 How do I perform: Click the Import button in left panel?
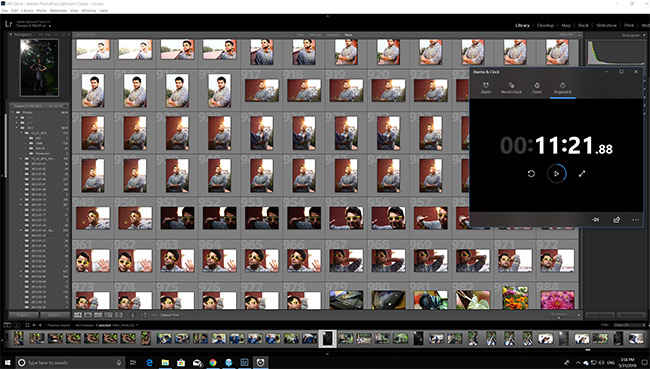(24, 316)
